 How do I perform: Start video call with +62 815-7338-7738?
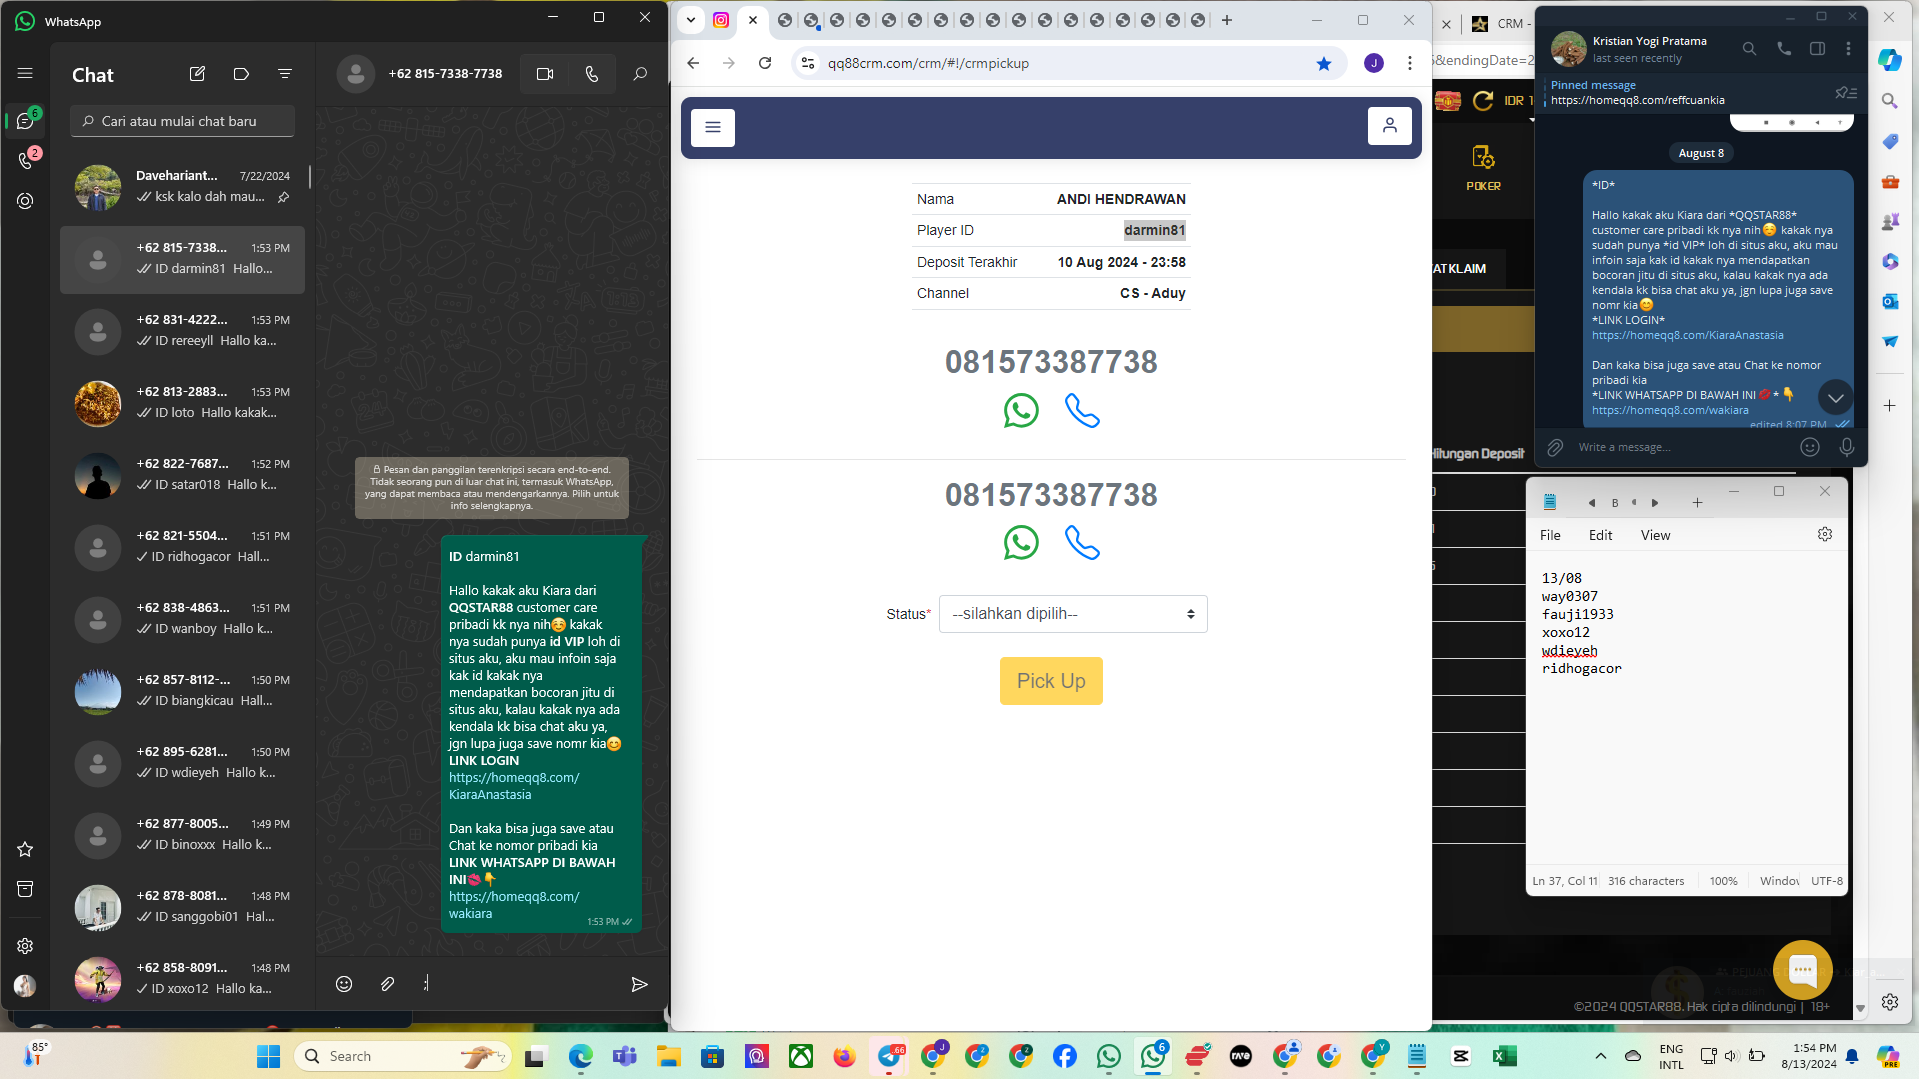[x=545, y=74]
